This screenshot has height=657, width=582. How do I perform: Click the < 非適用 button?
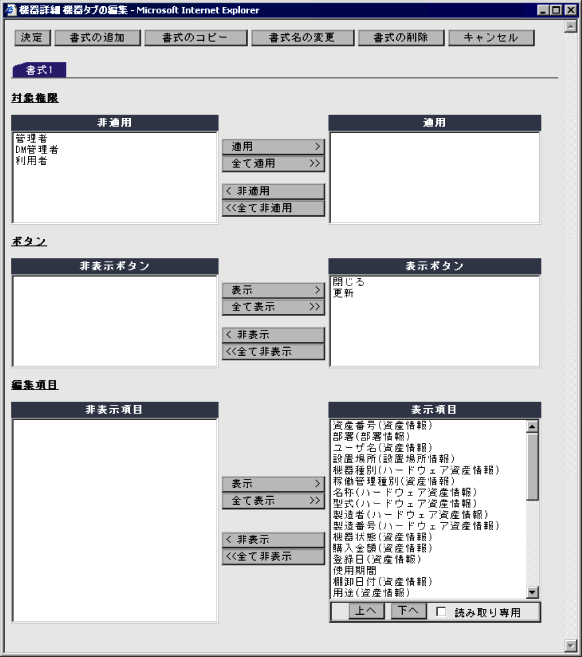point(273,191)
